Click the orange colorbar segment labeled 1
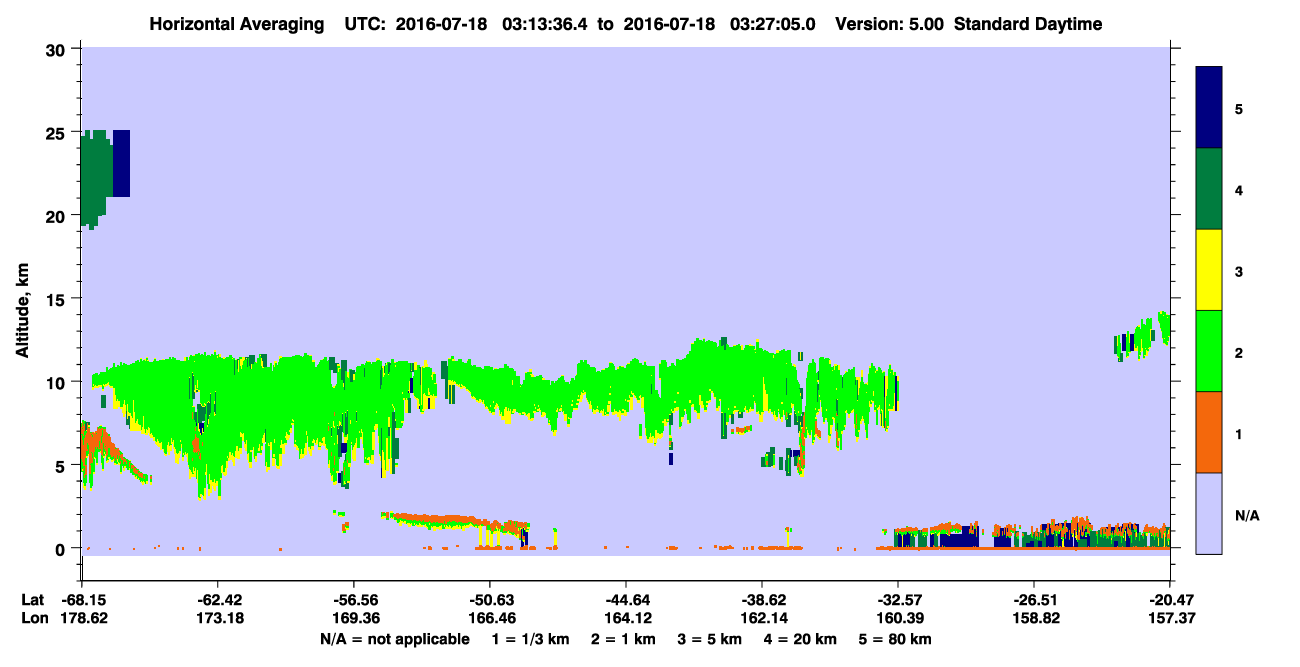 1209,432
